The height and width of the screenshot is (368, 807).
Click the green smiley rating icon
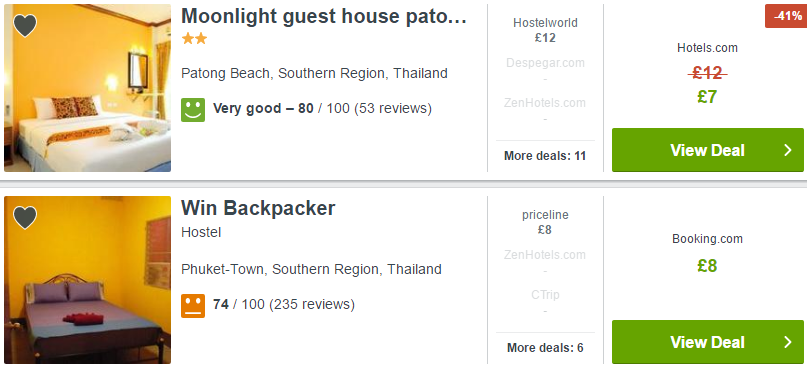pyautogui.click(x=193, y=110)
